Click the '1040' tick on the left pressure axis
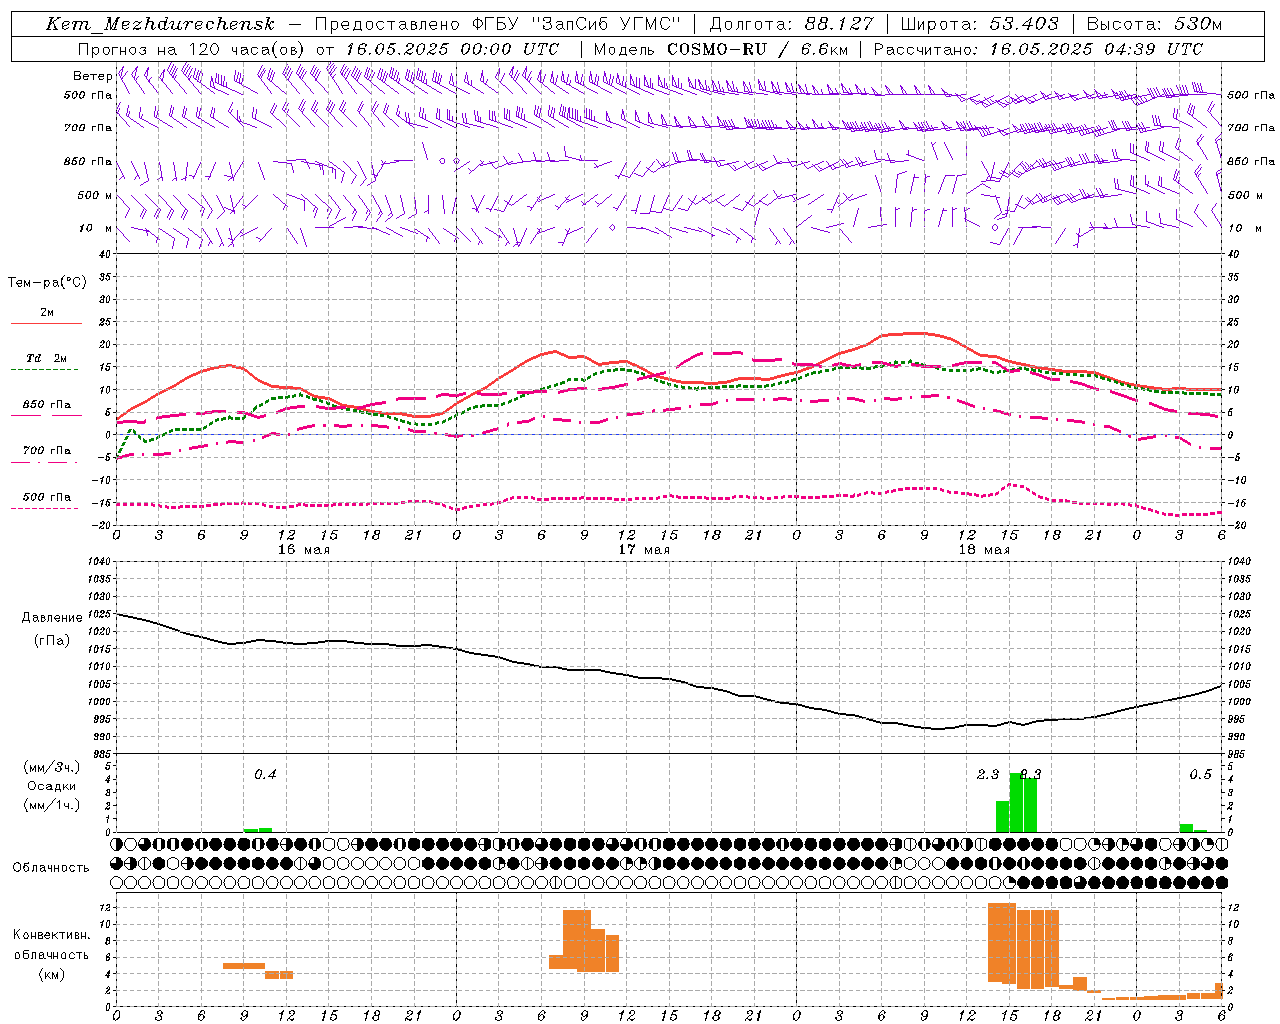Screen dimensions: 1280x1024 100,562
